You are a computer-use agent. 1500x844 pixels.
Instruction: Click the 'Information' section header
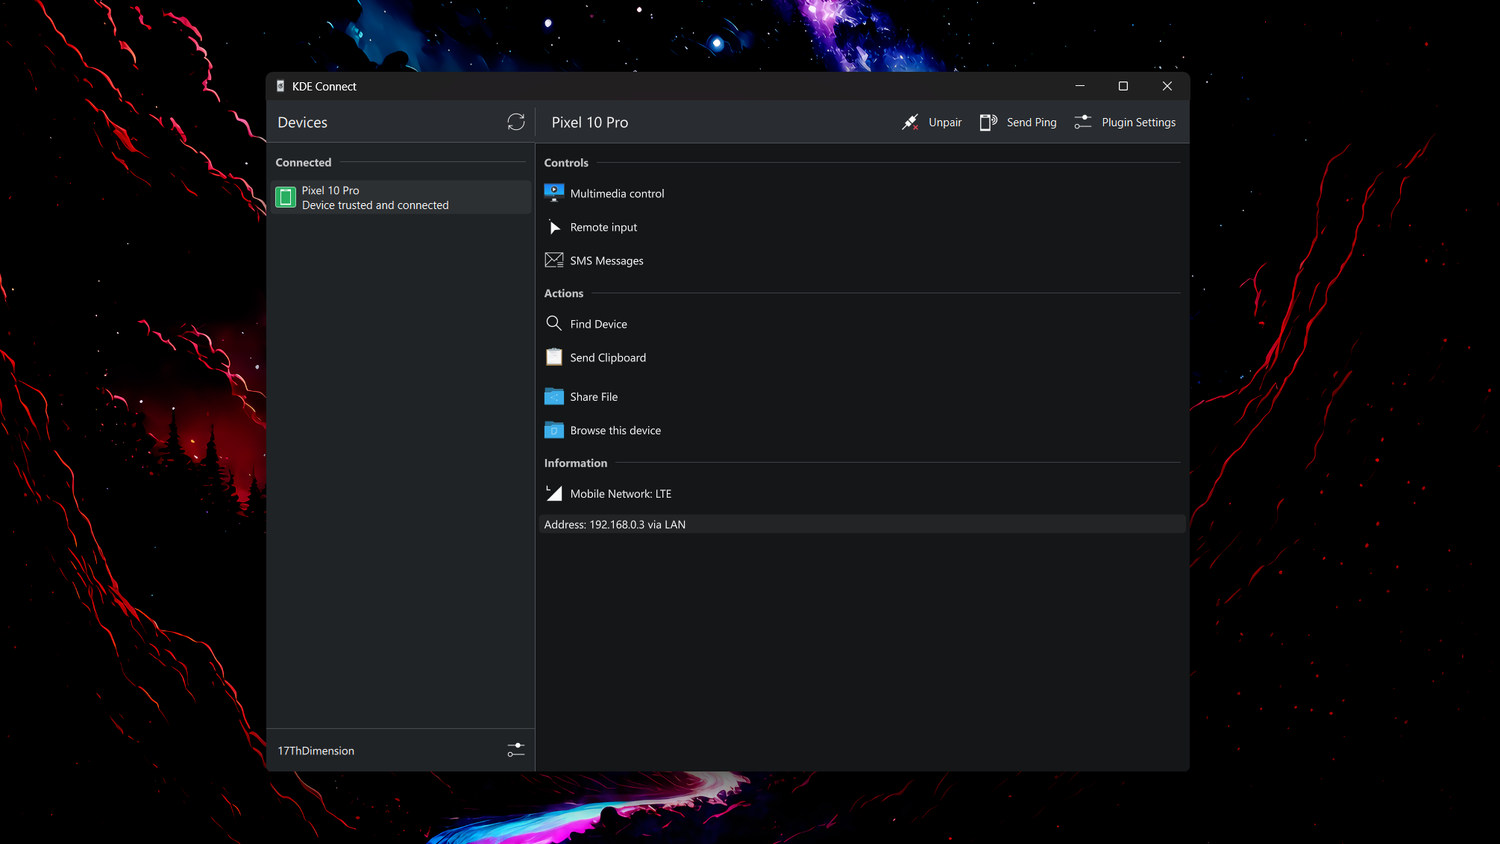[575, 463]
